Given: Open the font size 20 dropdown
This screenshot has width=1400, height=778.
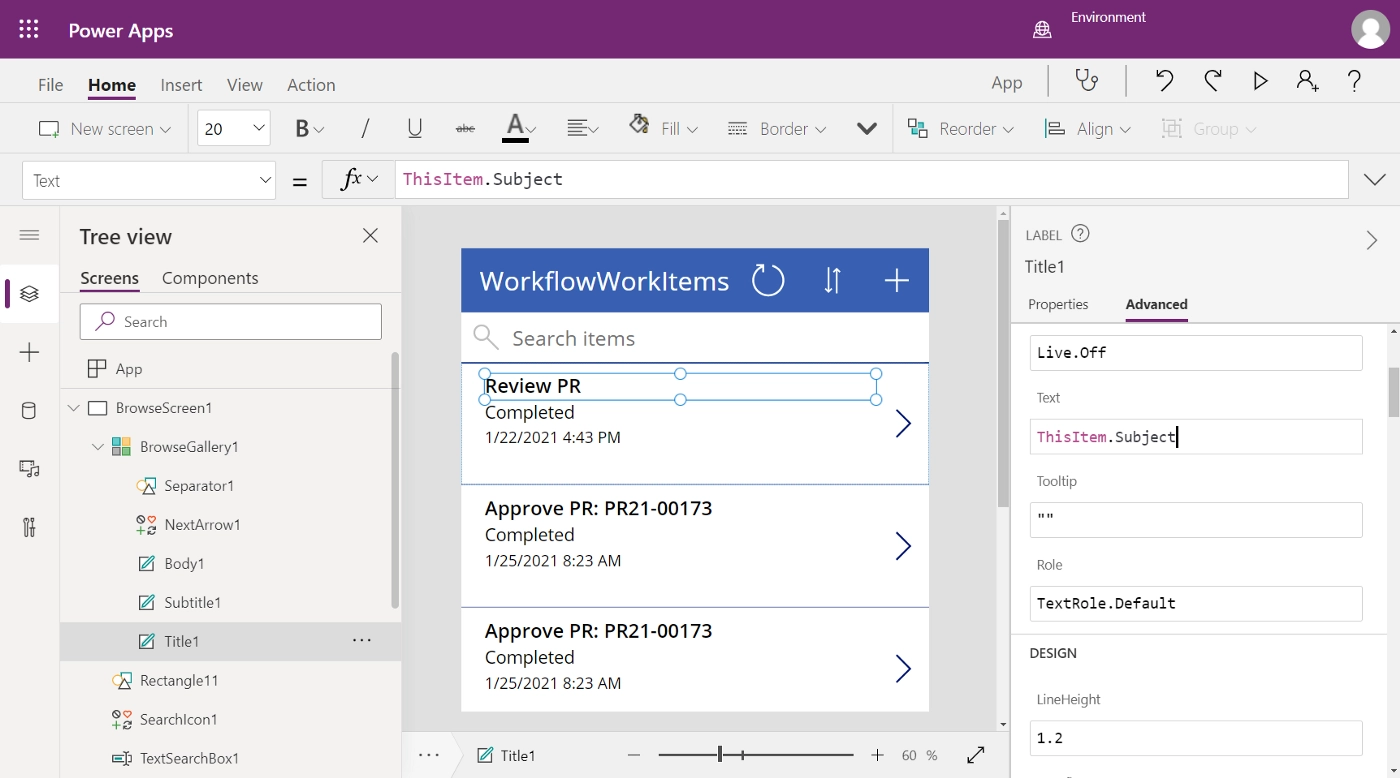Looking at the screenshot, I should (x=234, y=128).
